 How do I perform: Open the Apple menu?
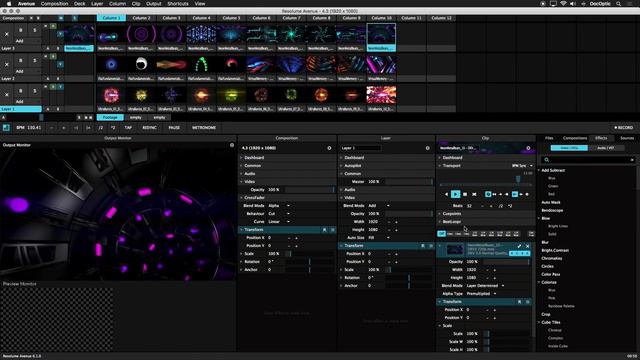(9, 4)
